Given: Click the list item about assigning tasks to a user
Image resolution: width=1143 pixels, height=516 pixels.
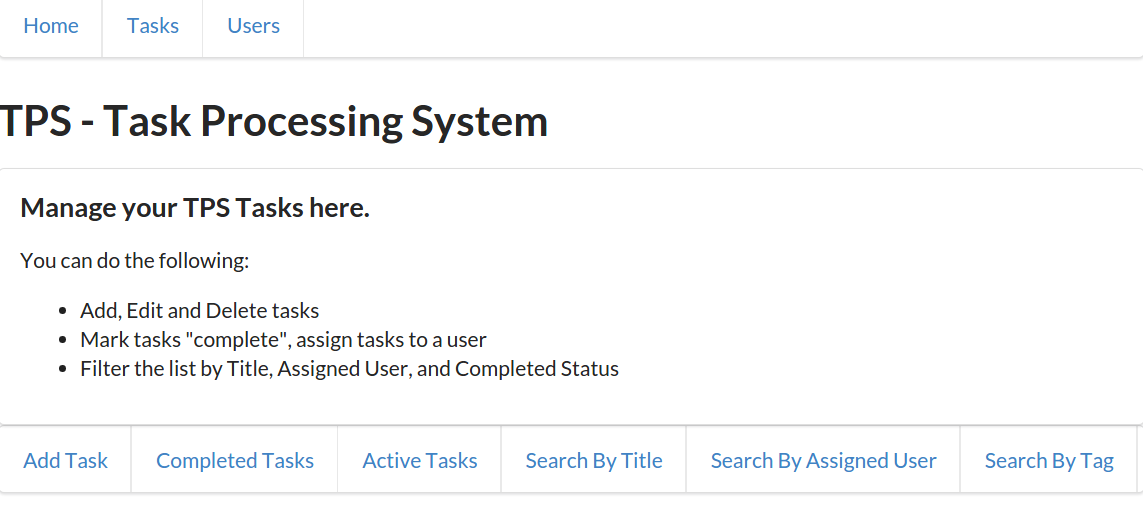Looking at the screenshot, I should (x=283, y=340).
